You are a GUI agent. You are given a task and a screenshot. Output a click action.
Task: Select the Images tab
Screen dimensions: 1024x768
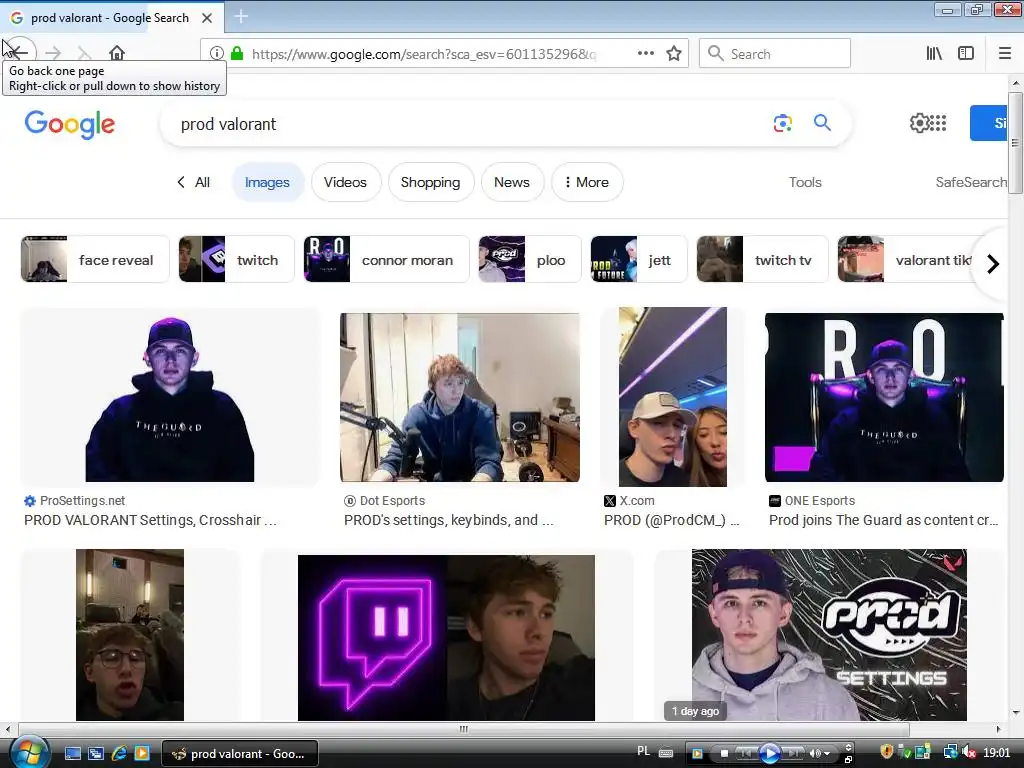click(x=267, y=182)
